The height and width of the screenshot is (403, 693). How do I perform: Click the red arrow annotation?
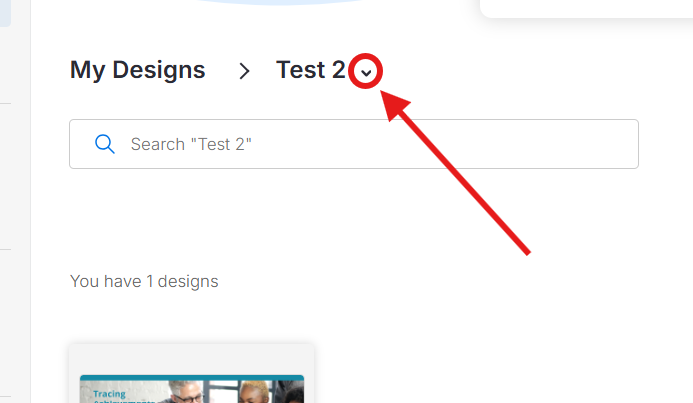[460, 172]
